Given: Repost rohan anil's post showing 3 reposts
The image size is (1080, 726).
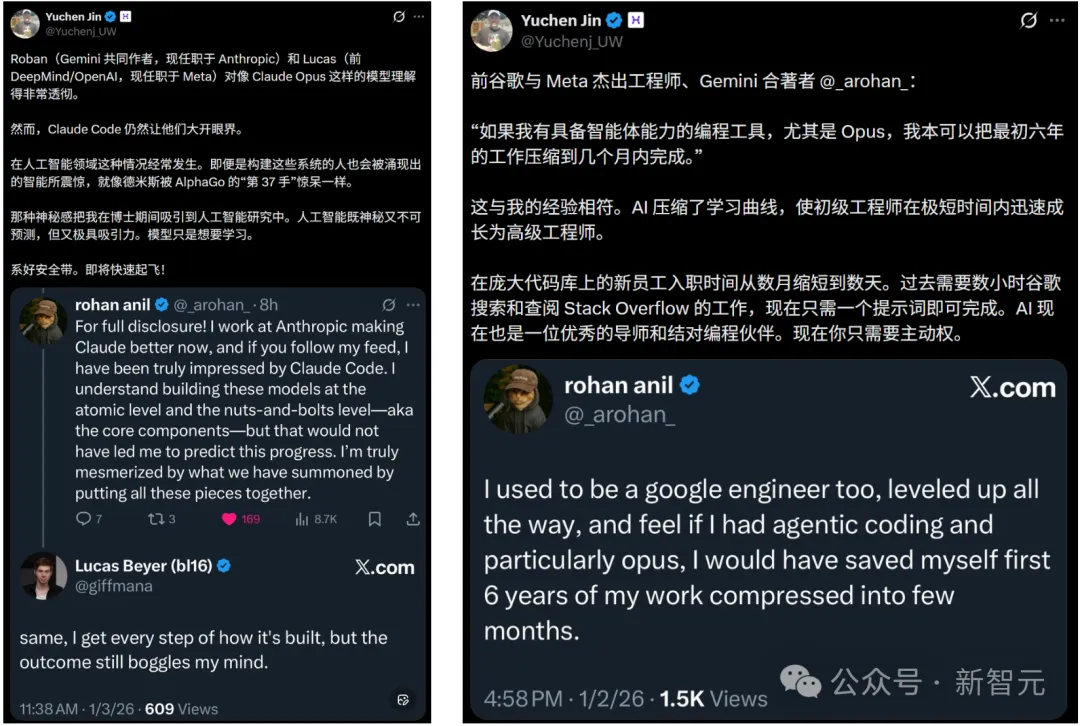Looking at the screenshot, I should coord(155,519).
